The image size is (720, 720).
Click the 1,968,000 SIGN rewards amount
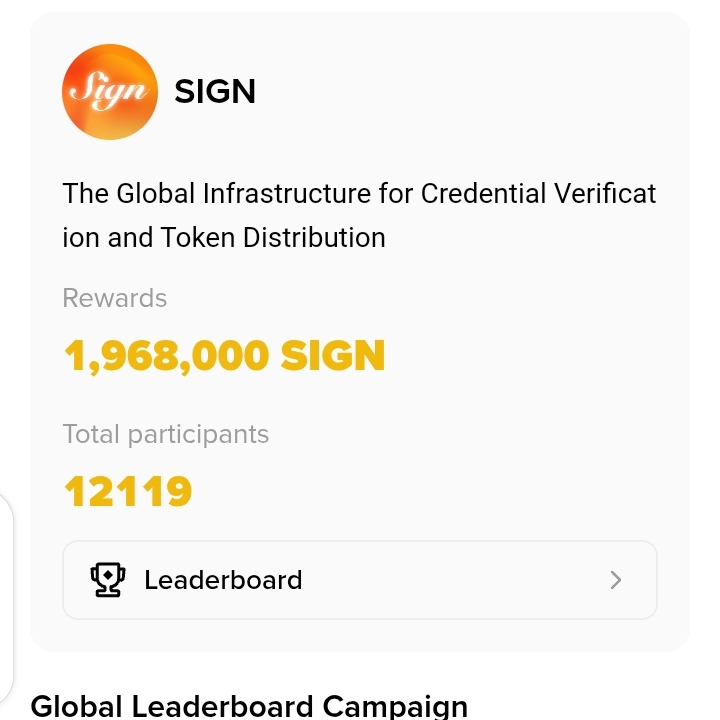224,355
